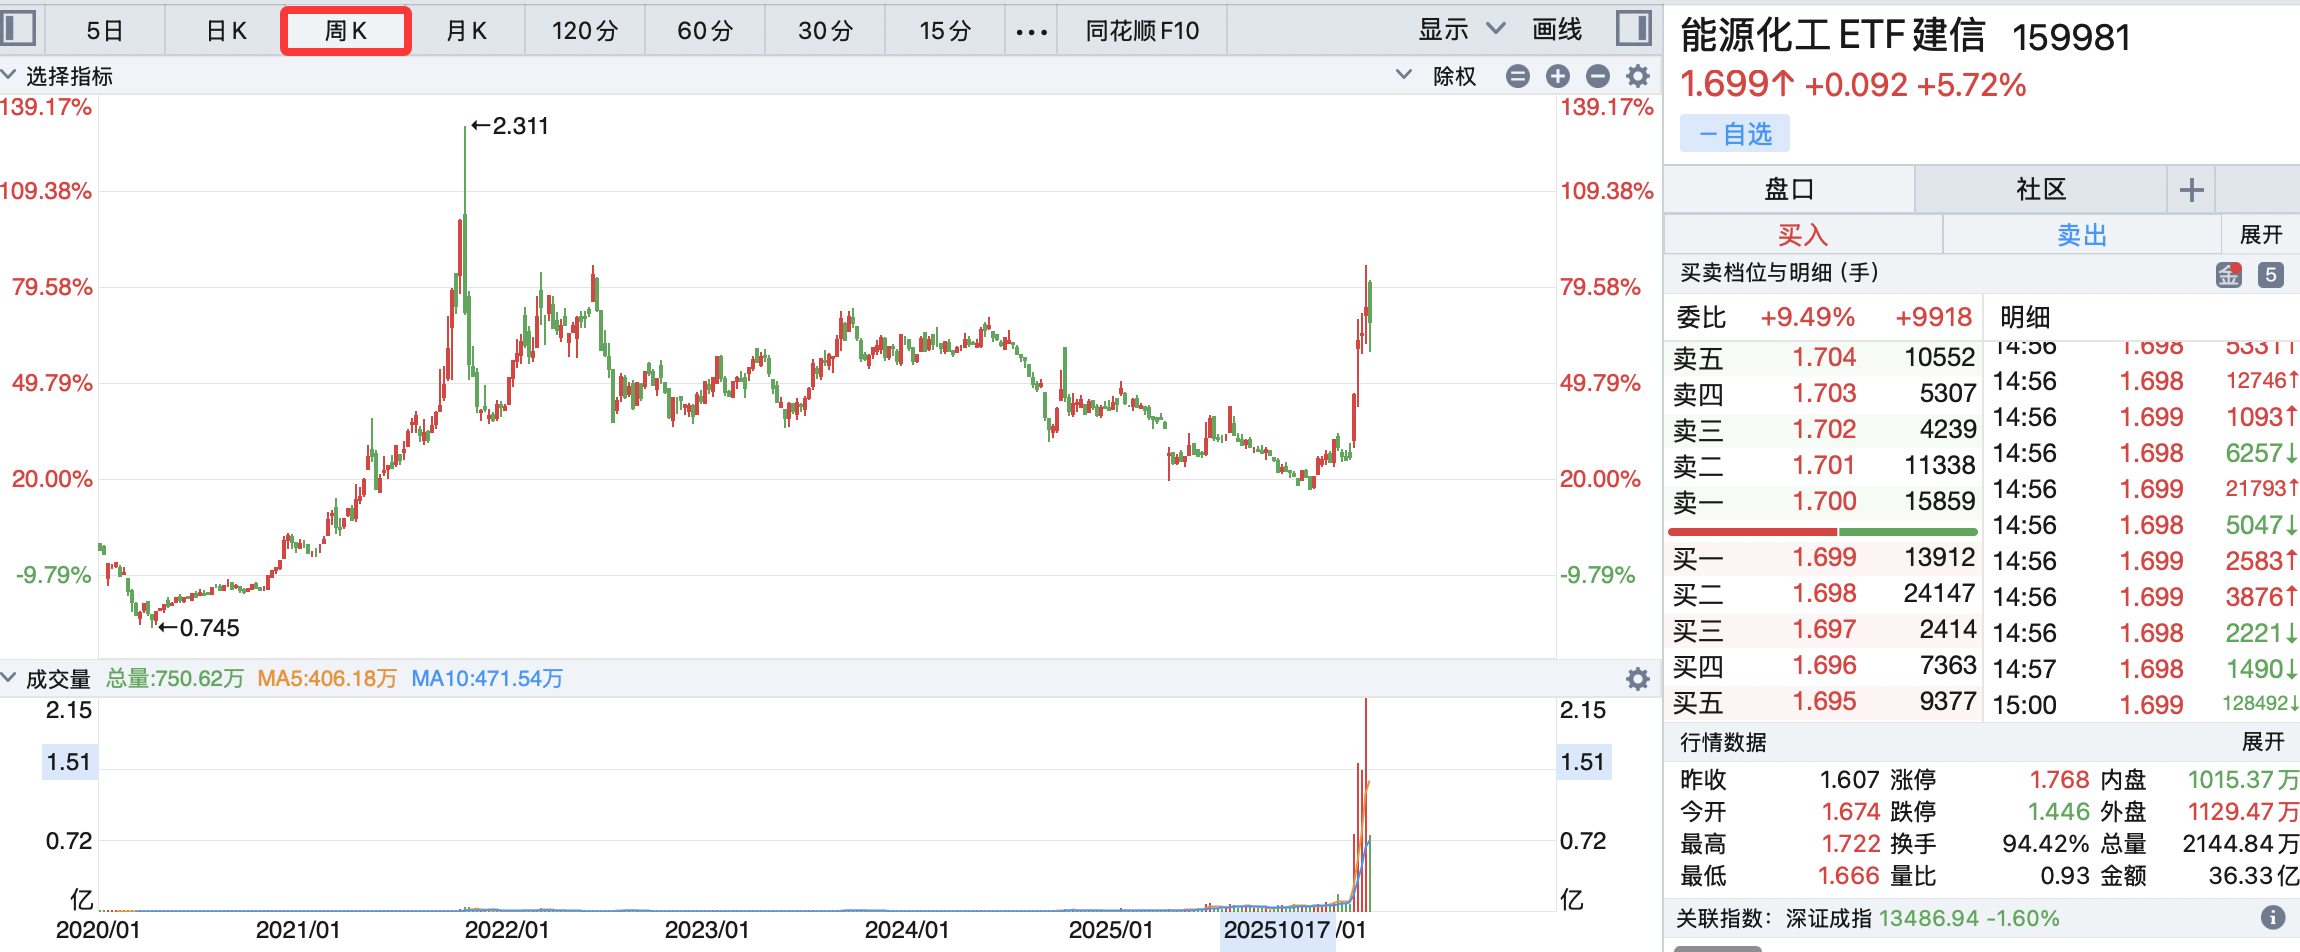This screenshot has height=952, width=2300.
Task: Open main chart settings gear
Action: pos(1638,76)
